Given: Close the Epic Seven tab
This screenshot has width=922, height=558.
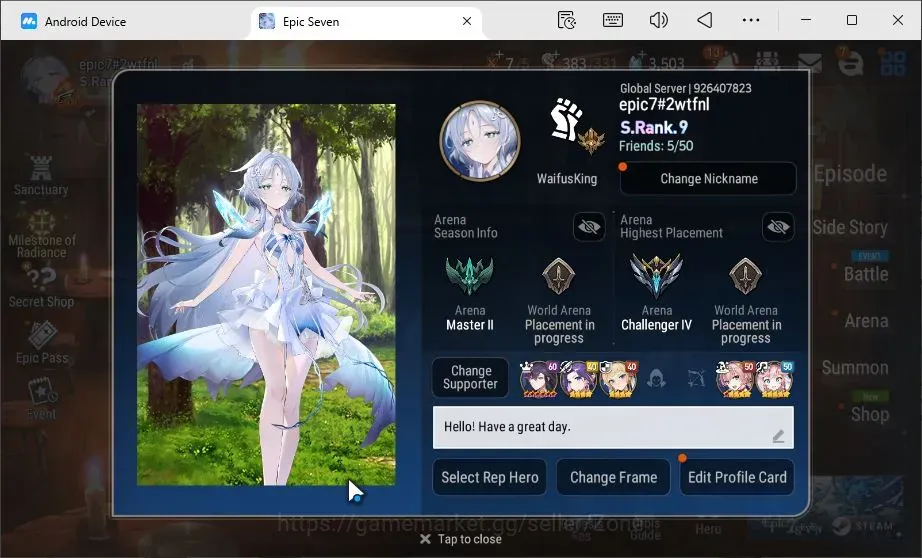Looking at the screenshot, I should [x=467, y=21].
